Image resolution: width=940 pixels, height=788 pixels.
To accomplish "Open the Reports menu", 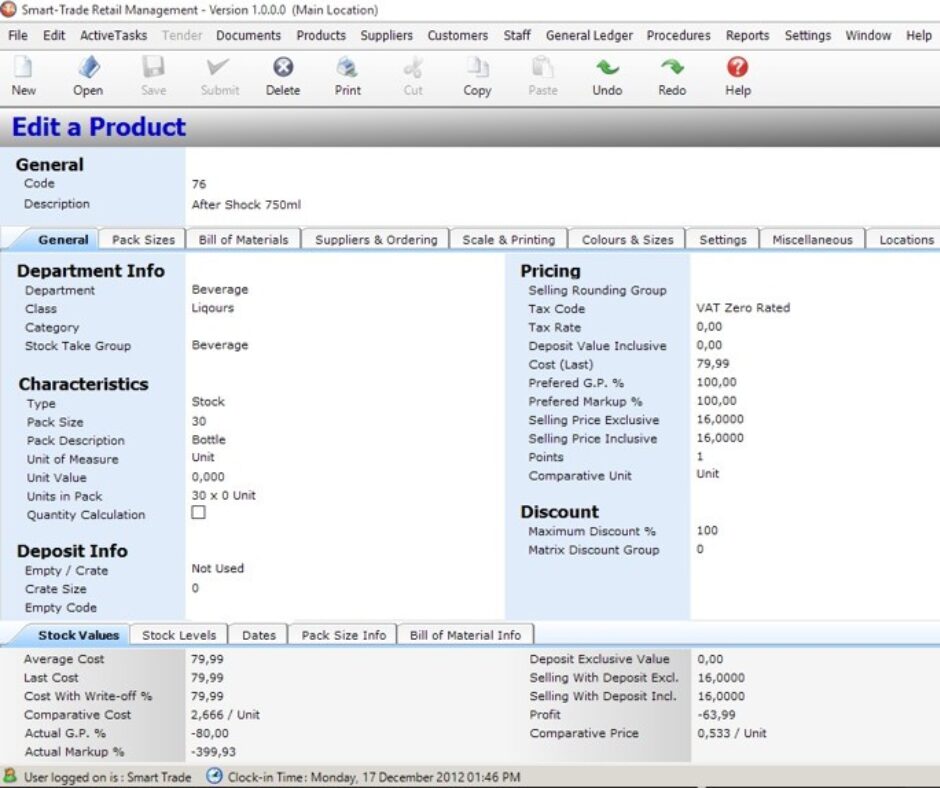I will tap(747, 35).
